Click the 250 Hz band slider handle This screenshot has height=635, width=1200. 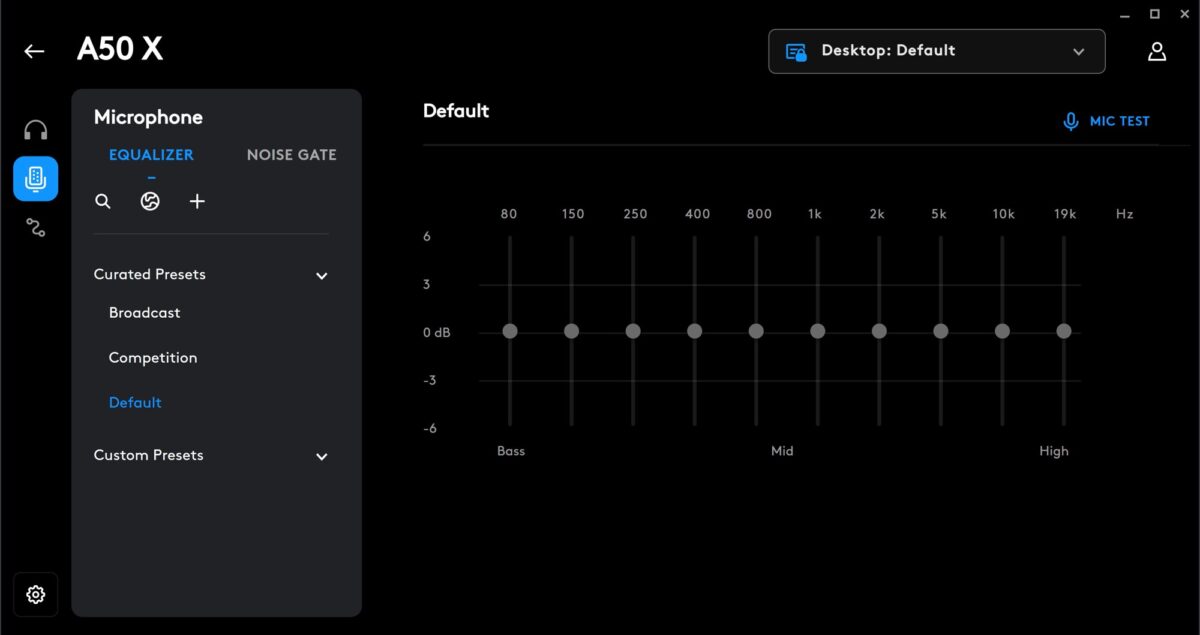point(633,331)
